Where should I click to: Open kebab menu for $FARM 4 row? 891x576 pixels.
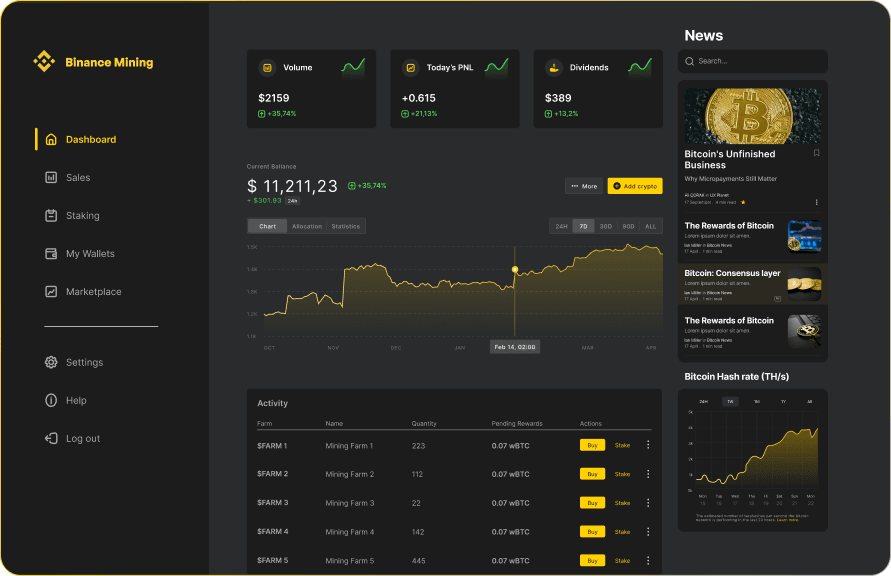(648, 532)
